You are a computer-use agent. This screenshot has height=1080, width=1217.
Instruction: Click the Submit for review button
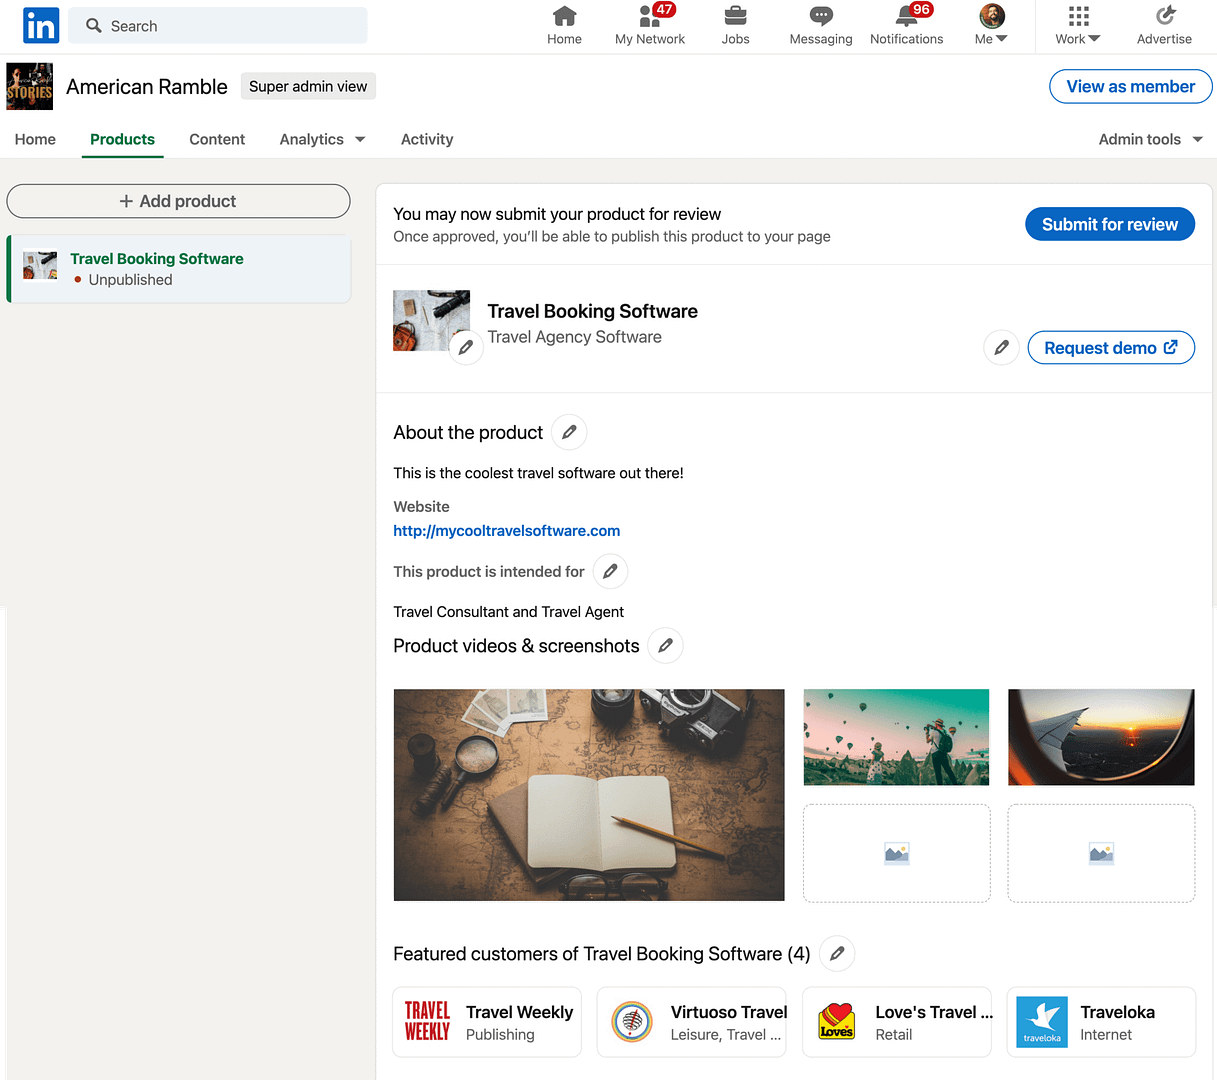[x=1109, y=224]
